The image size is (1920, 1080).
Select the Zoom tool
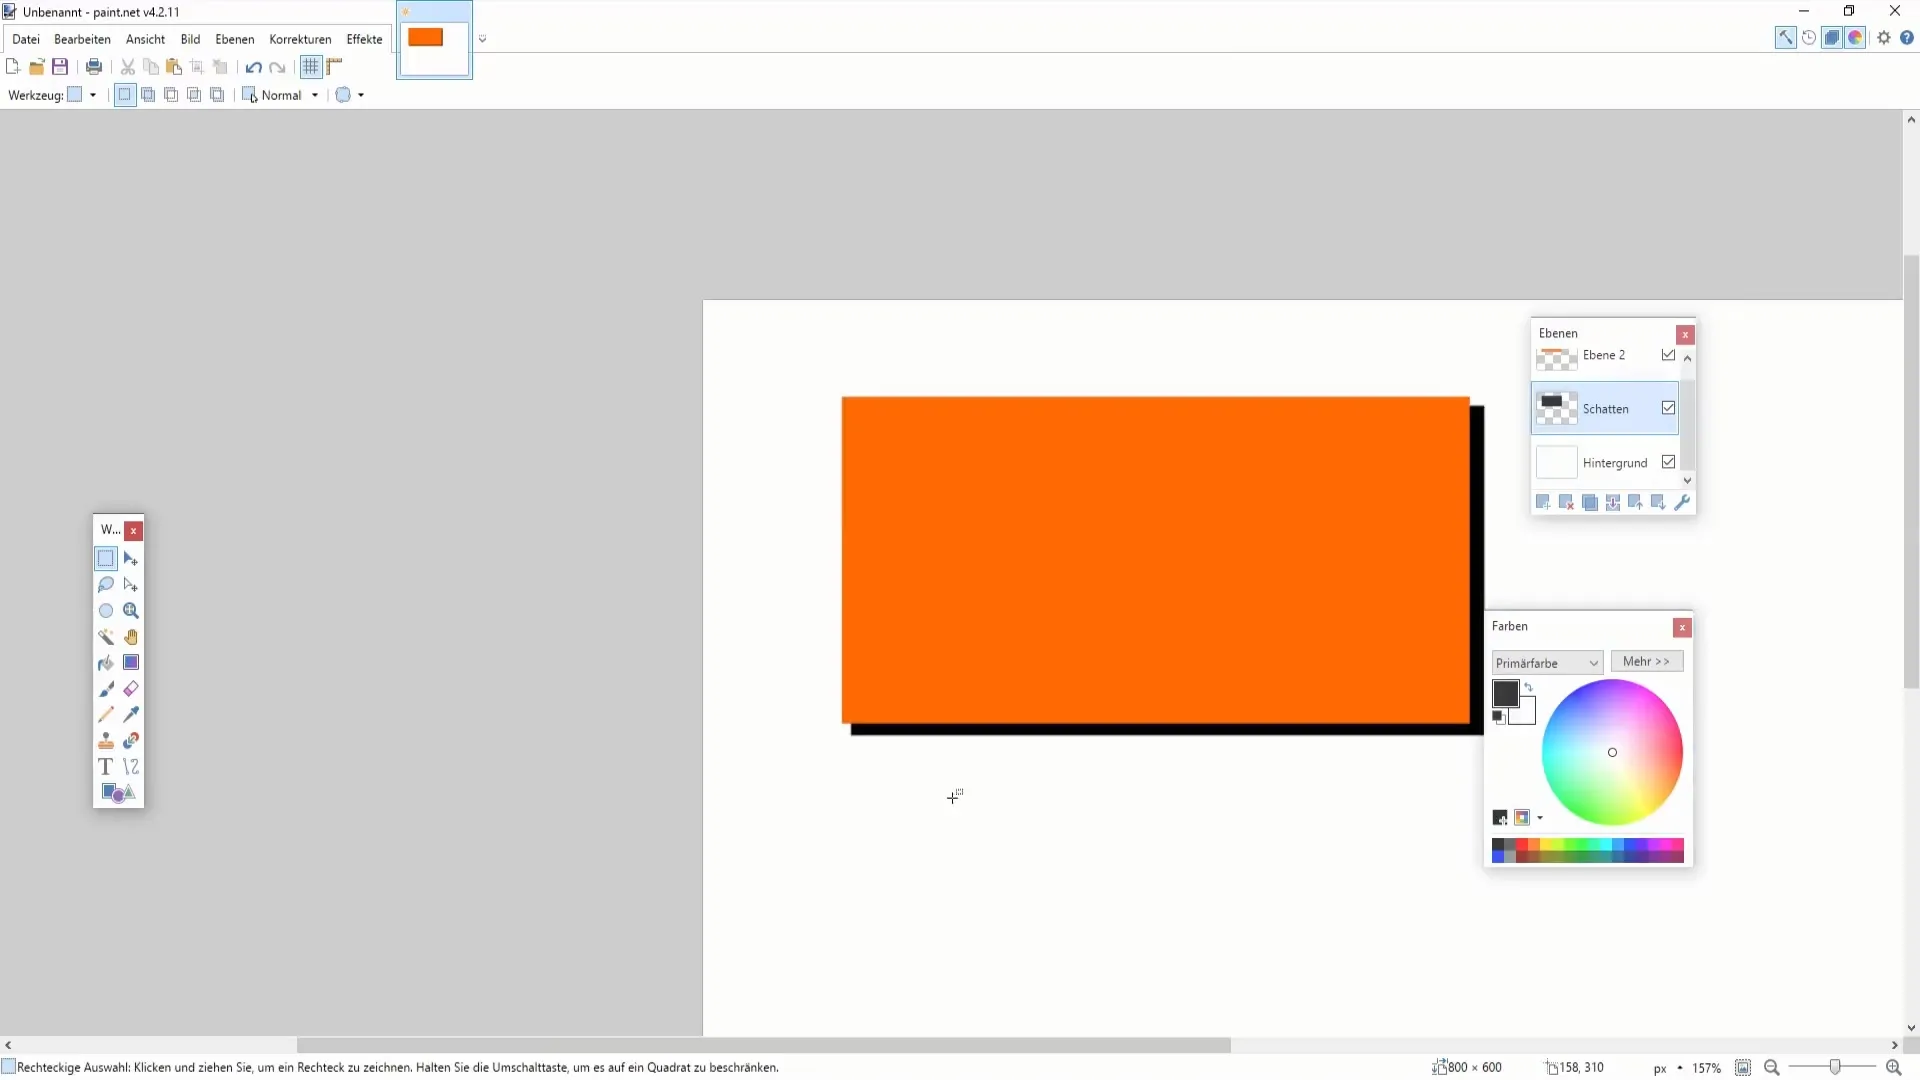tap(131, 611)
